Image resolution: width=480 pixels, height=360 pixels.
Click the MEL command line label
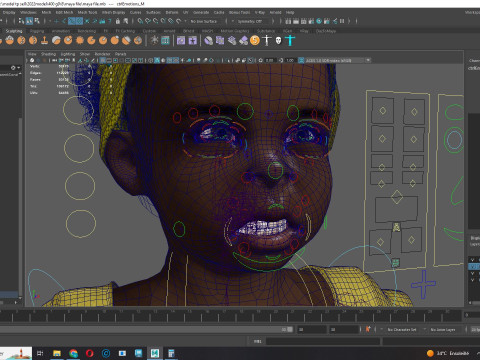pos(258,341)
